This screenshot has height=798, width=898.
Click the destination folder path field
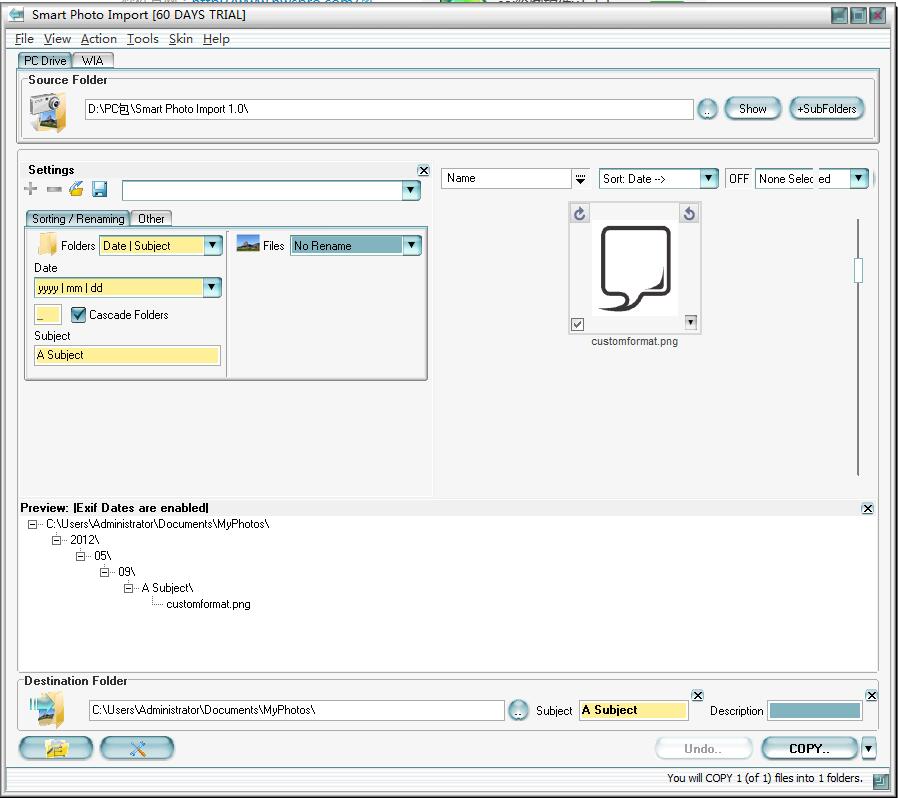point(296,710)
